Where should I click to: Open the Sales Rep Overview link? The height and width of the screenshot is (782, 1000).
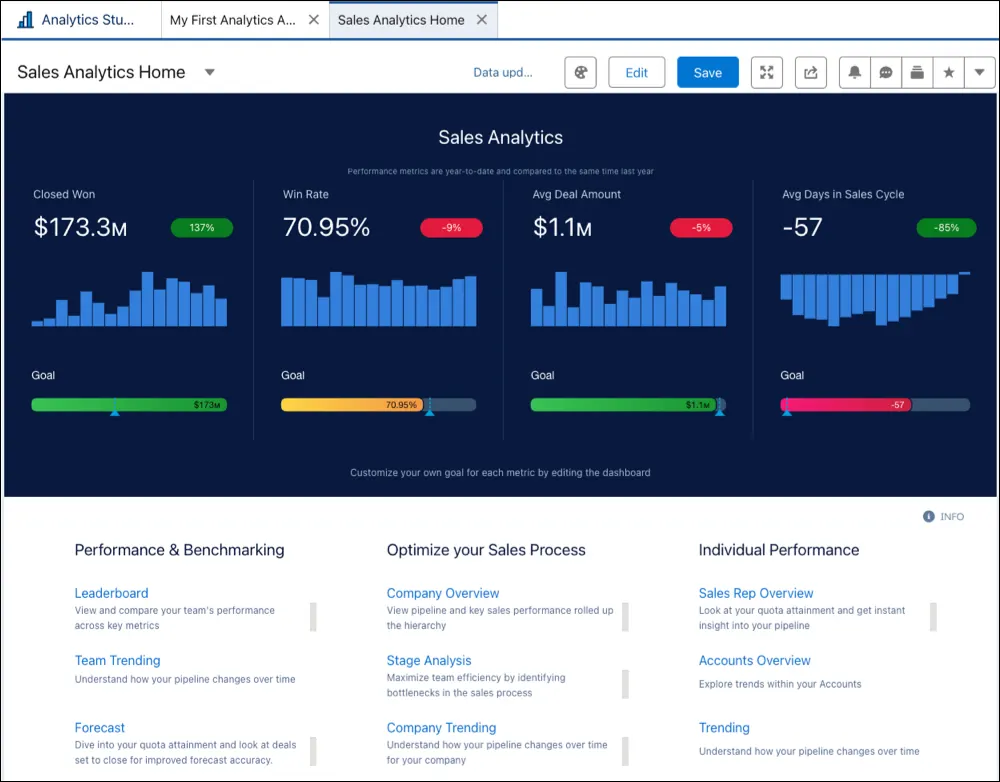pos(756,593)
